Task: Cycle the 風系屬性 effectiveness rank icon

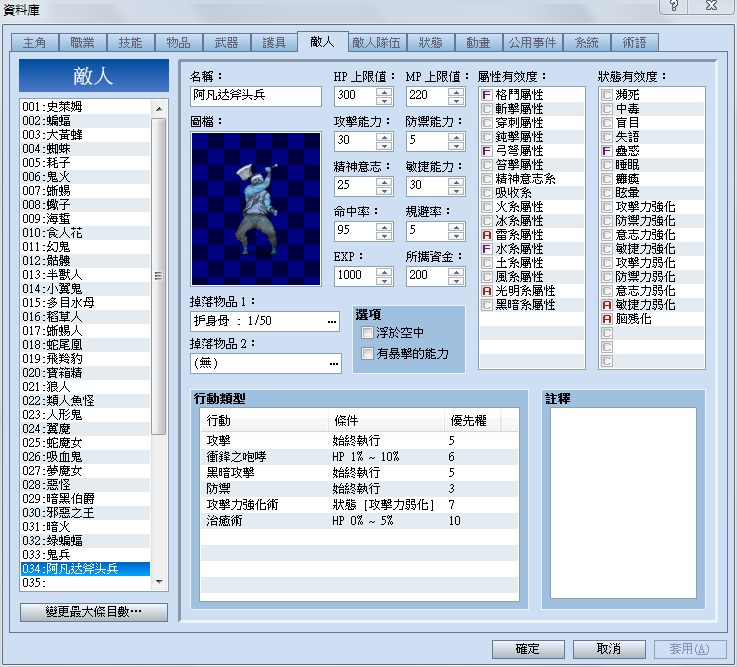Action: click(486, 277)
